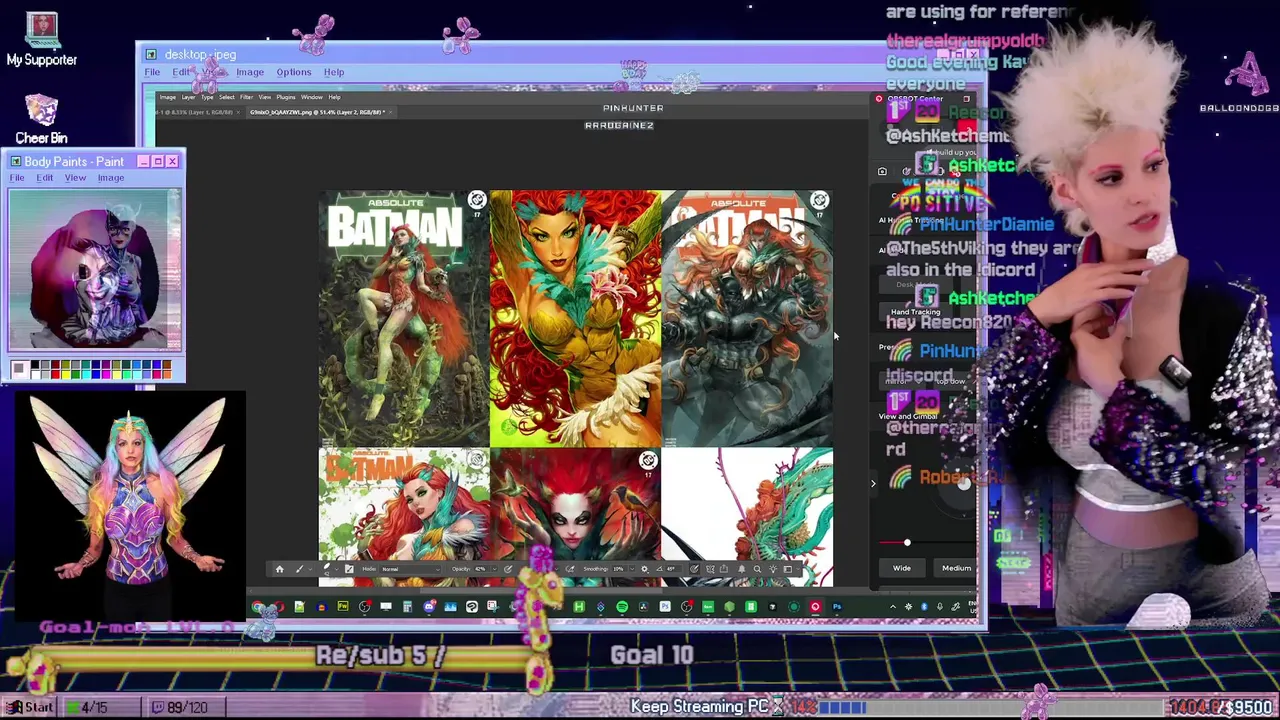Open rightmost Photoshop Ps taskbar icon
This screenshot has height=720, width=1280.
pyautogui.click(x=837, y=607)
